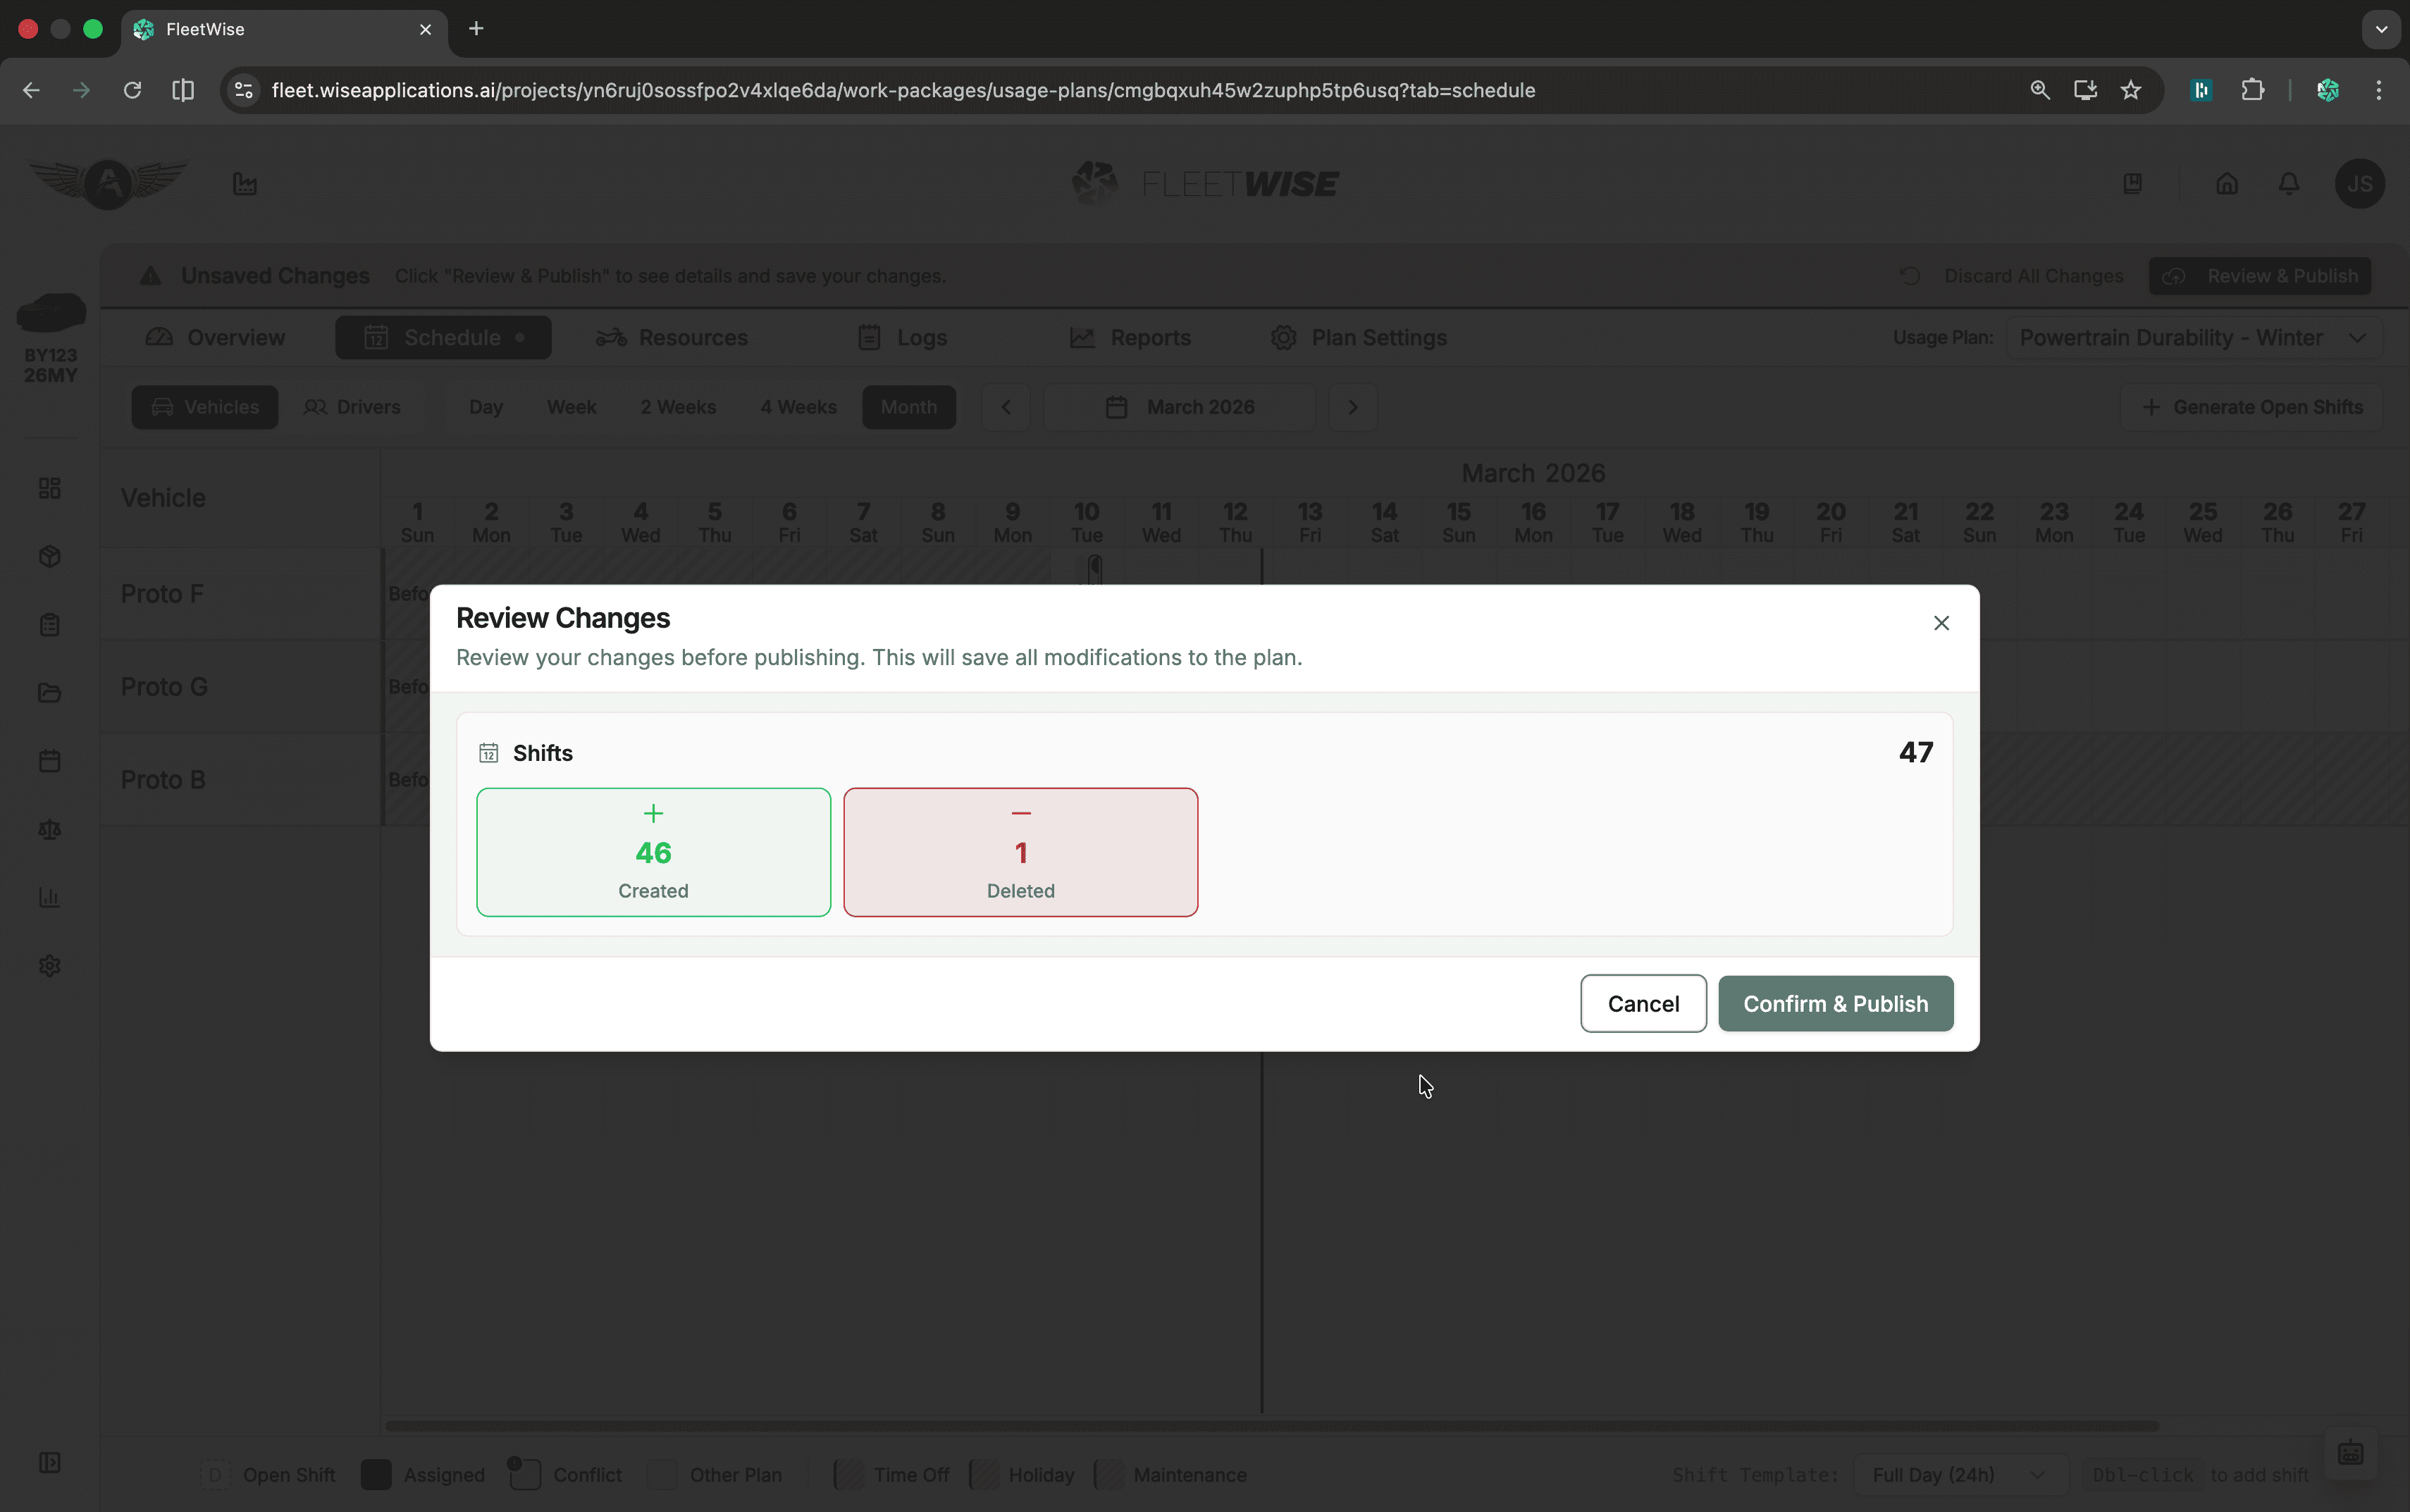
Task: Go to previous month with left chevron
Action: point(1006,407)
